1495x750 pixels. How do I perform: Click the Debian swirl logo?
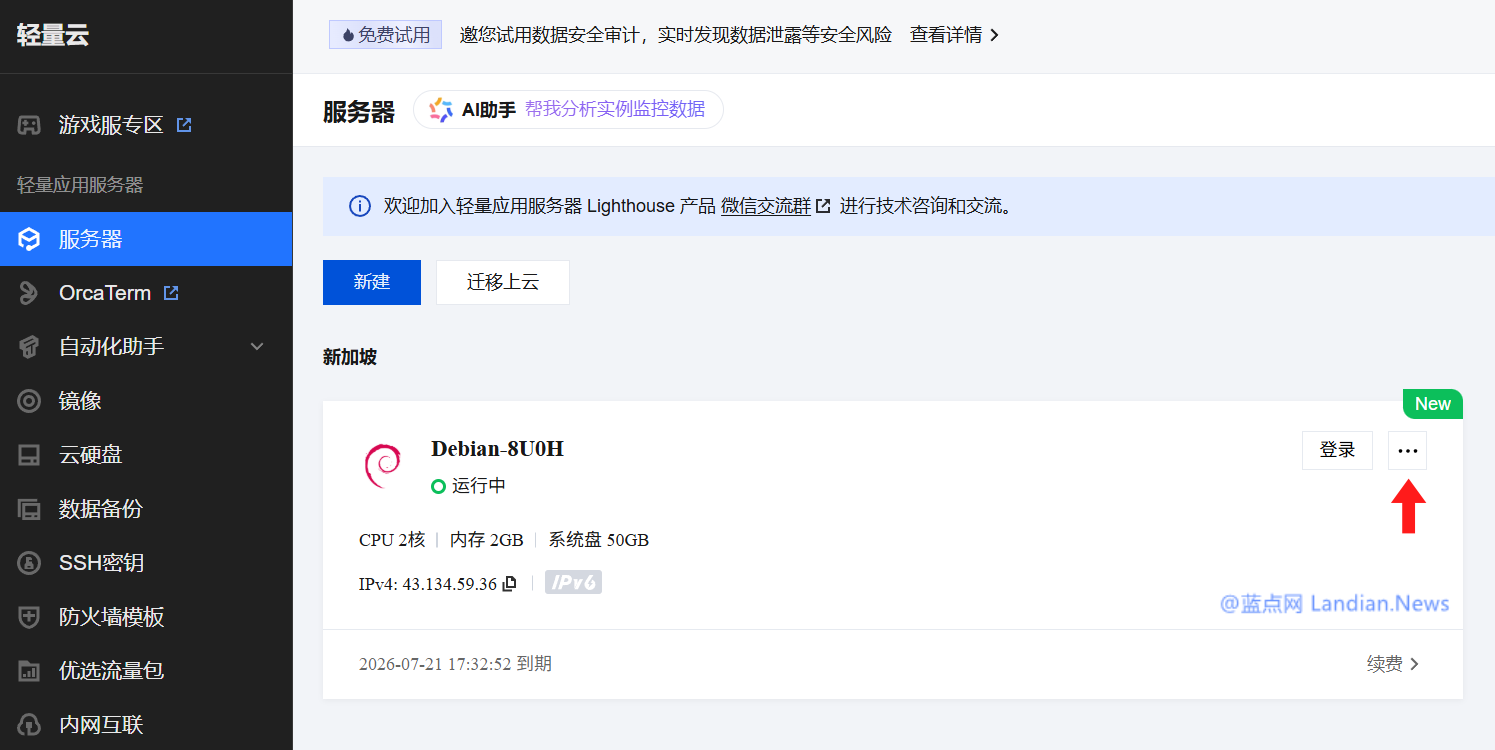[382, 466]
